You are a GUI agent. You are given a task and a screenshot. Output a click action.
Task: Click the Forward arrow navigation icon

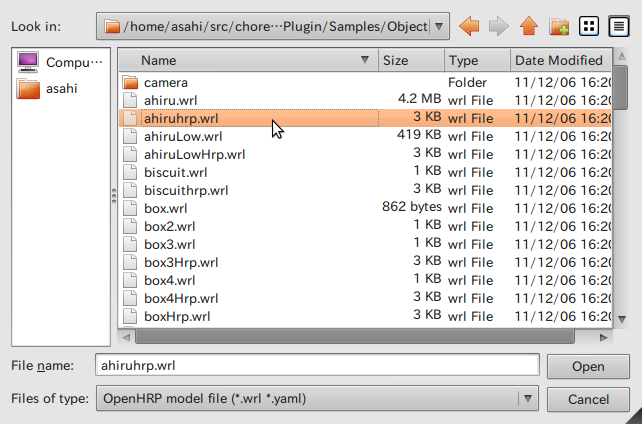tap(500, 26)
